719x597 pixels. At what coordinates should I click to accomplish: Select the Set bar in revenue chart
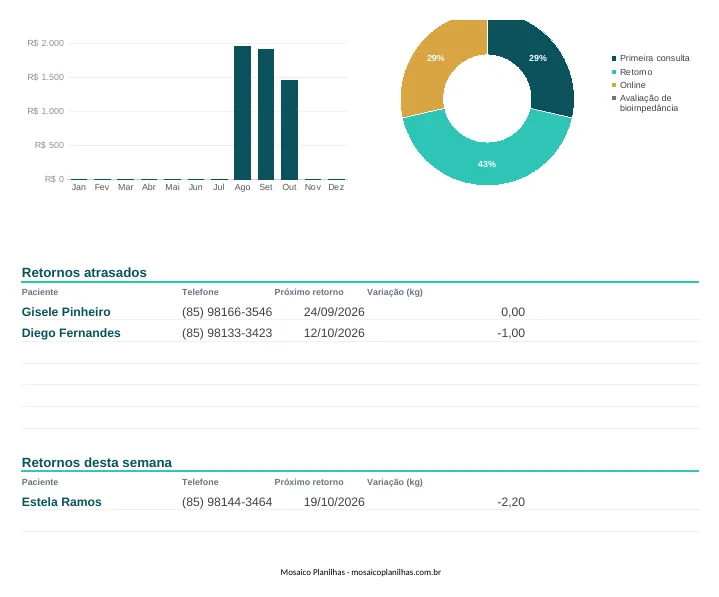tap(266, 114)
